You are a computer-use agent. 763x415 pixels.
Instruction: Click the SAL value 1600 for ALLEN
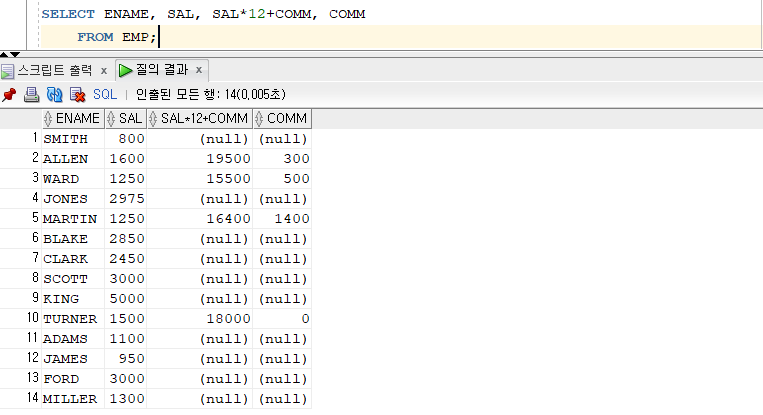[x=126, y=159]
